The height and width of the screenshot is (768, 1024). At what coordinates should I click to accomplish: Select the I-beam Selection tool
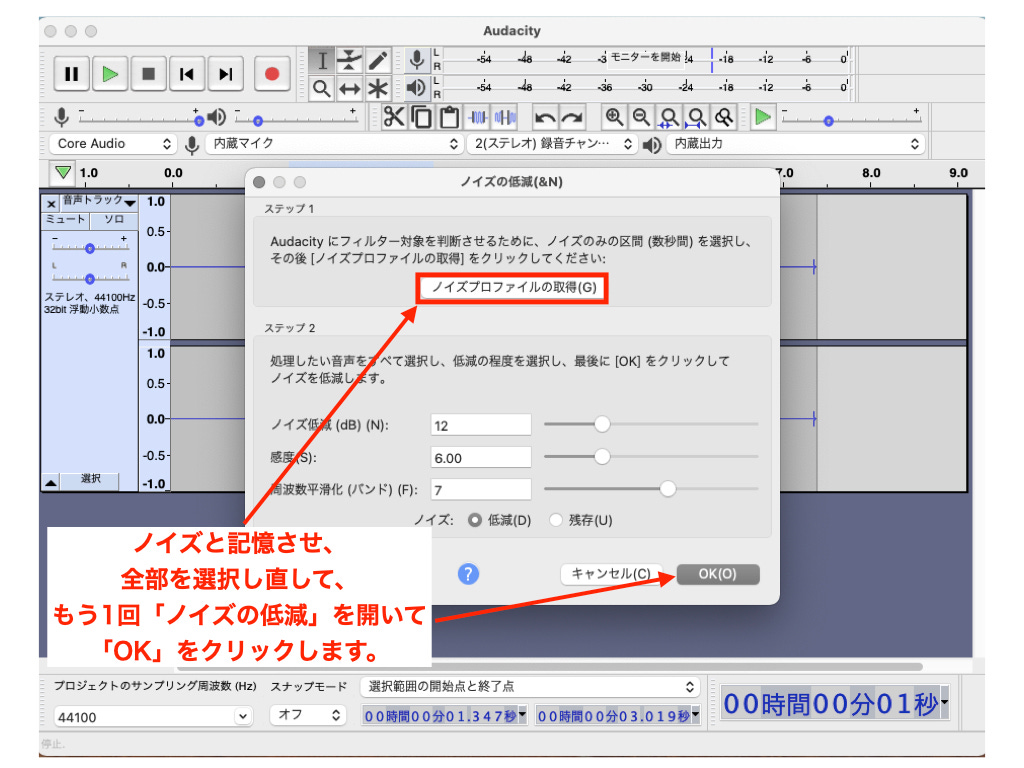(322, 60)
